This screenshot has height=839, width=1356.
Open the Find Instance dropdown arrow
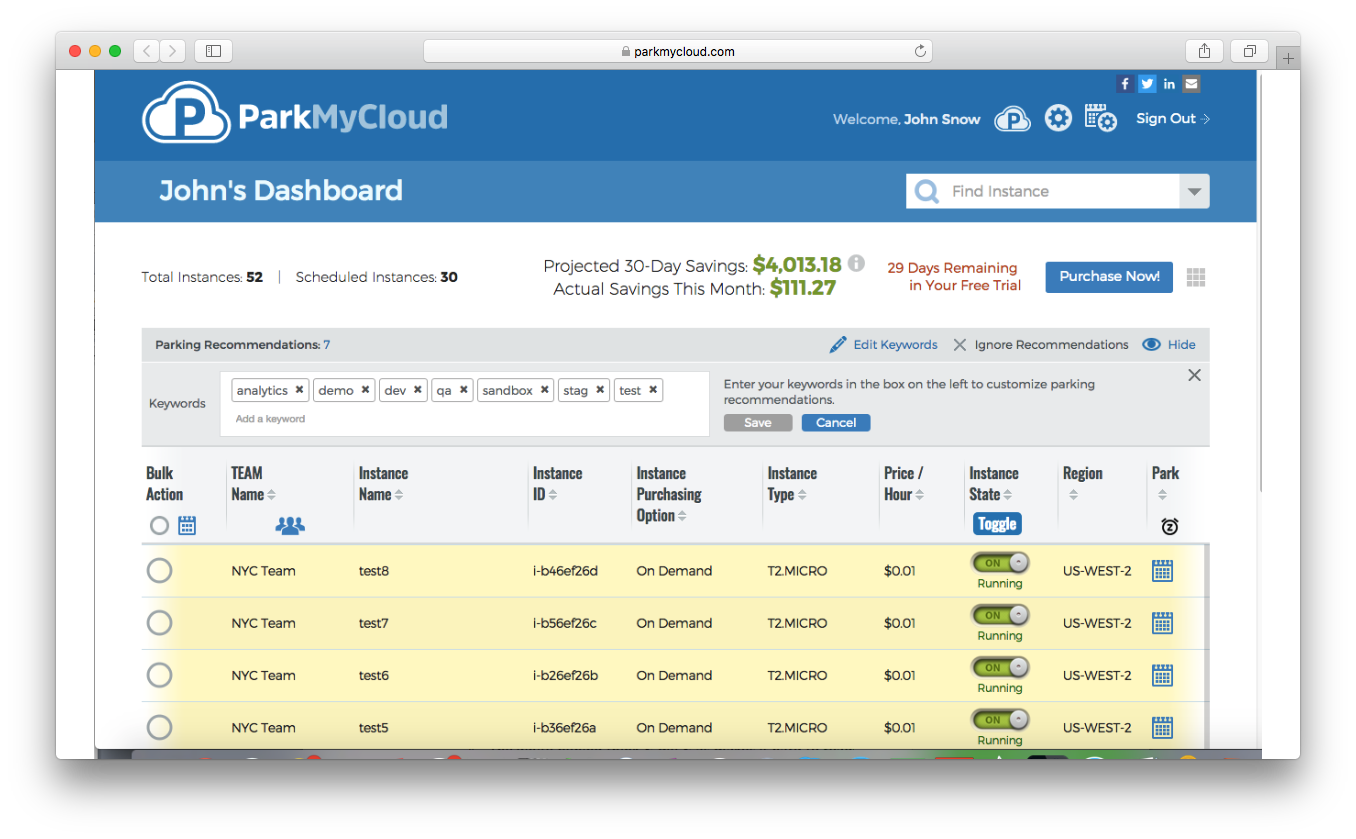(x=1194, y=191)
